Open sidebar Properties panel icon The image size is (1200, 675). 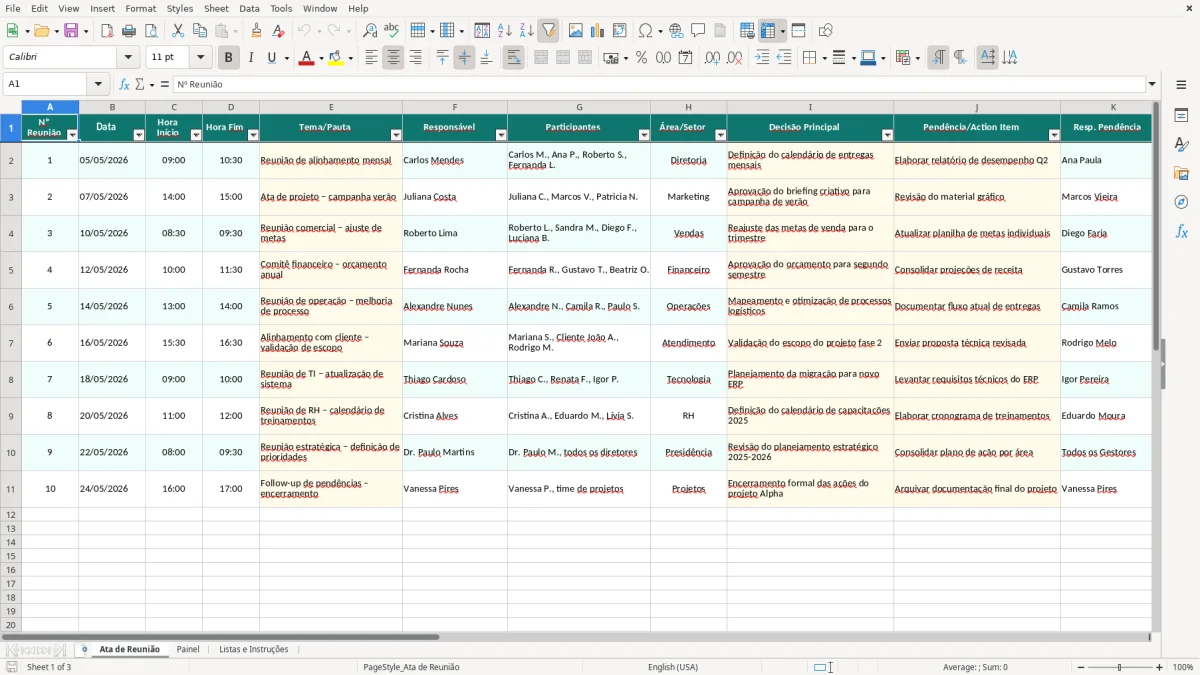(x=1181, y=115)
